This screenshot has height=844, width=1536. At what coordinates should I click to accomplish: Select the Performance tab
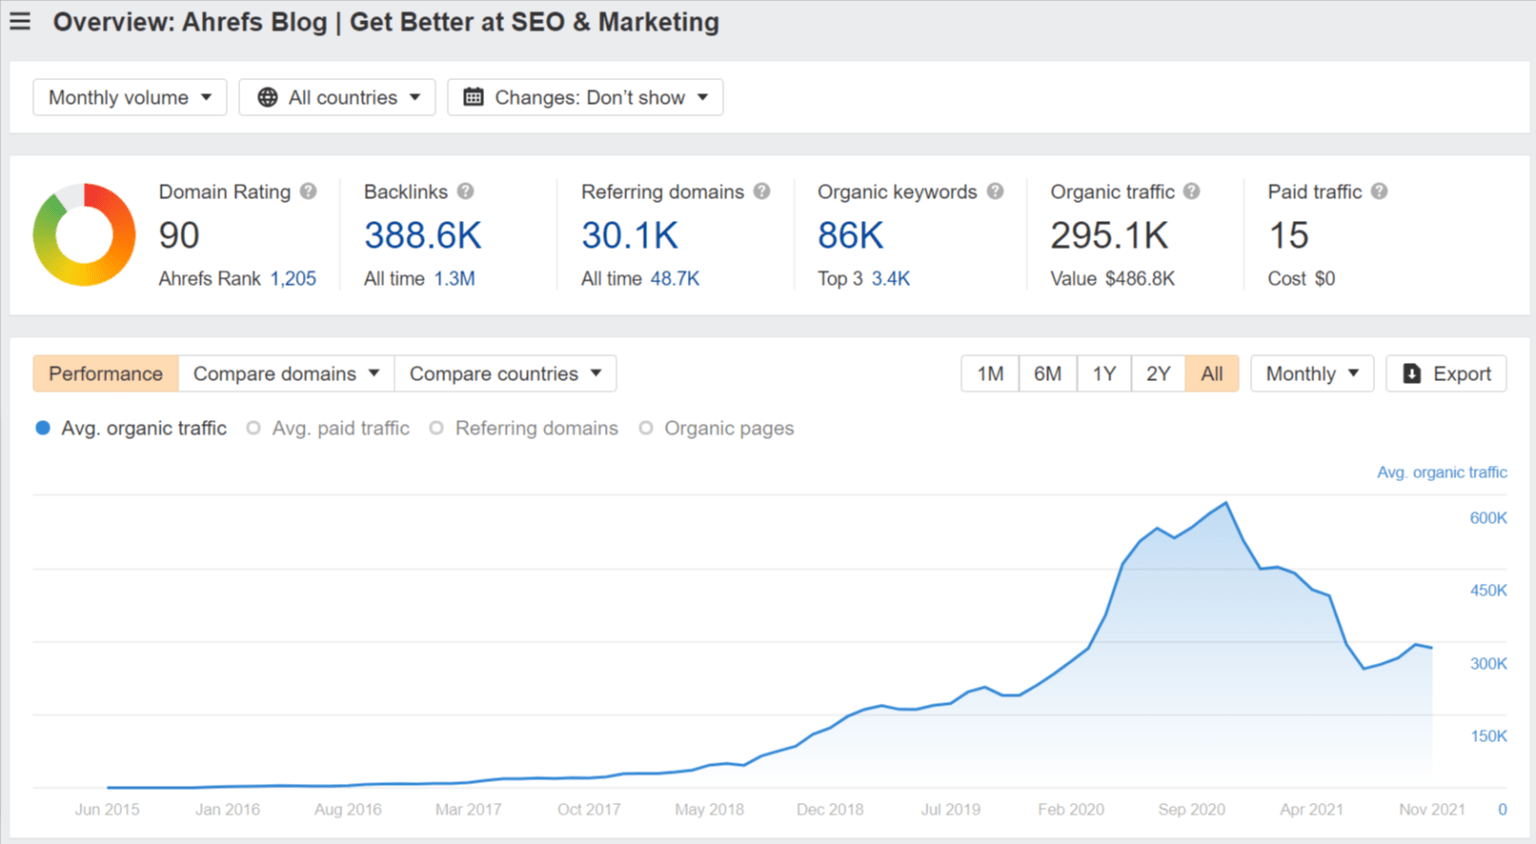coord(105,373)
